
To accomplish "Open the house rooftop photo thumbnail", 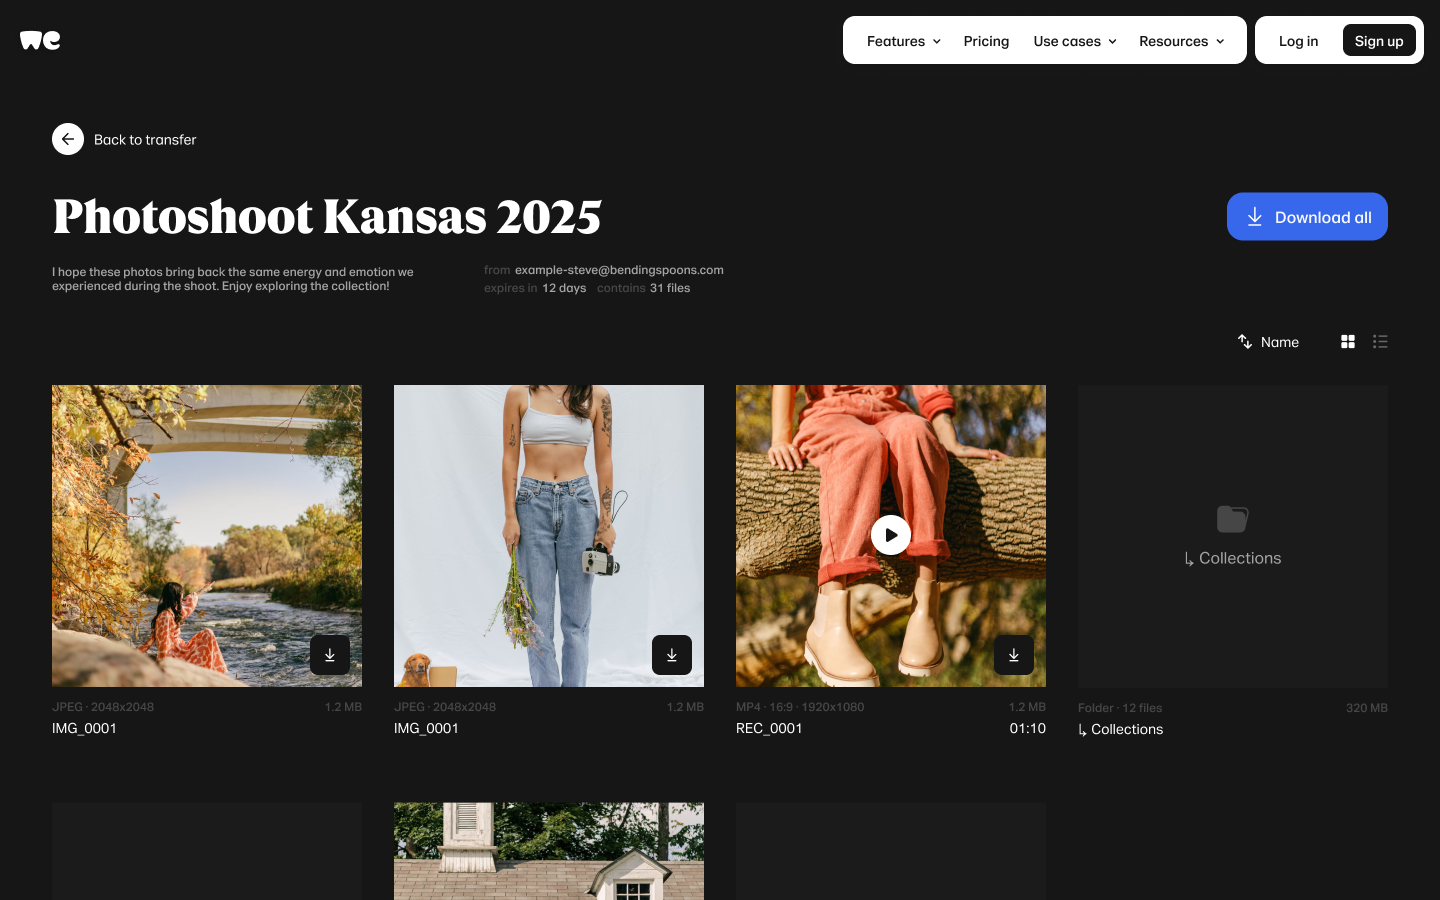I will 549,850.
